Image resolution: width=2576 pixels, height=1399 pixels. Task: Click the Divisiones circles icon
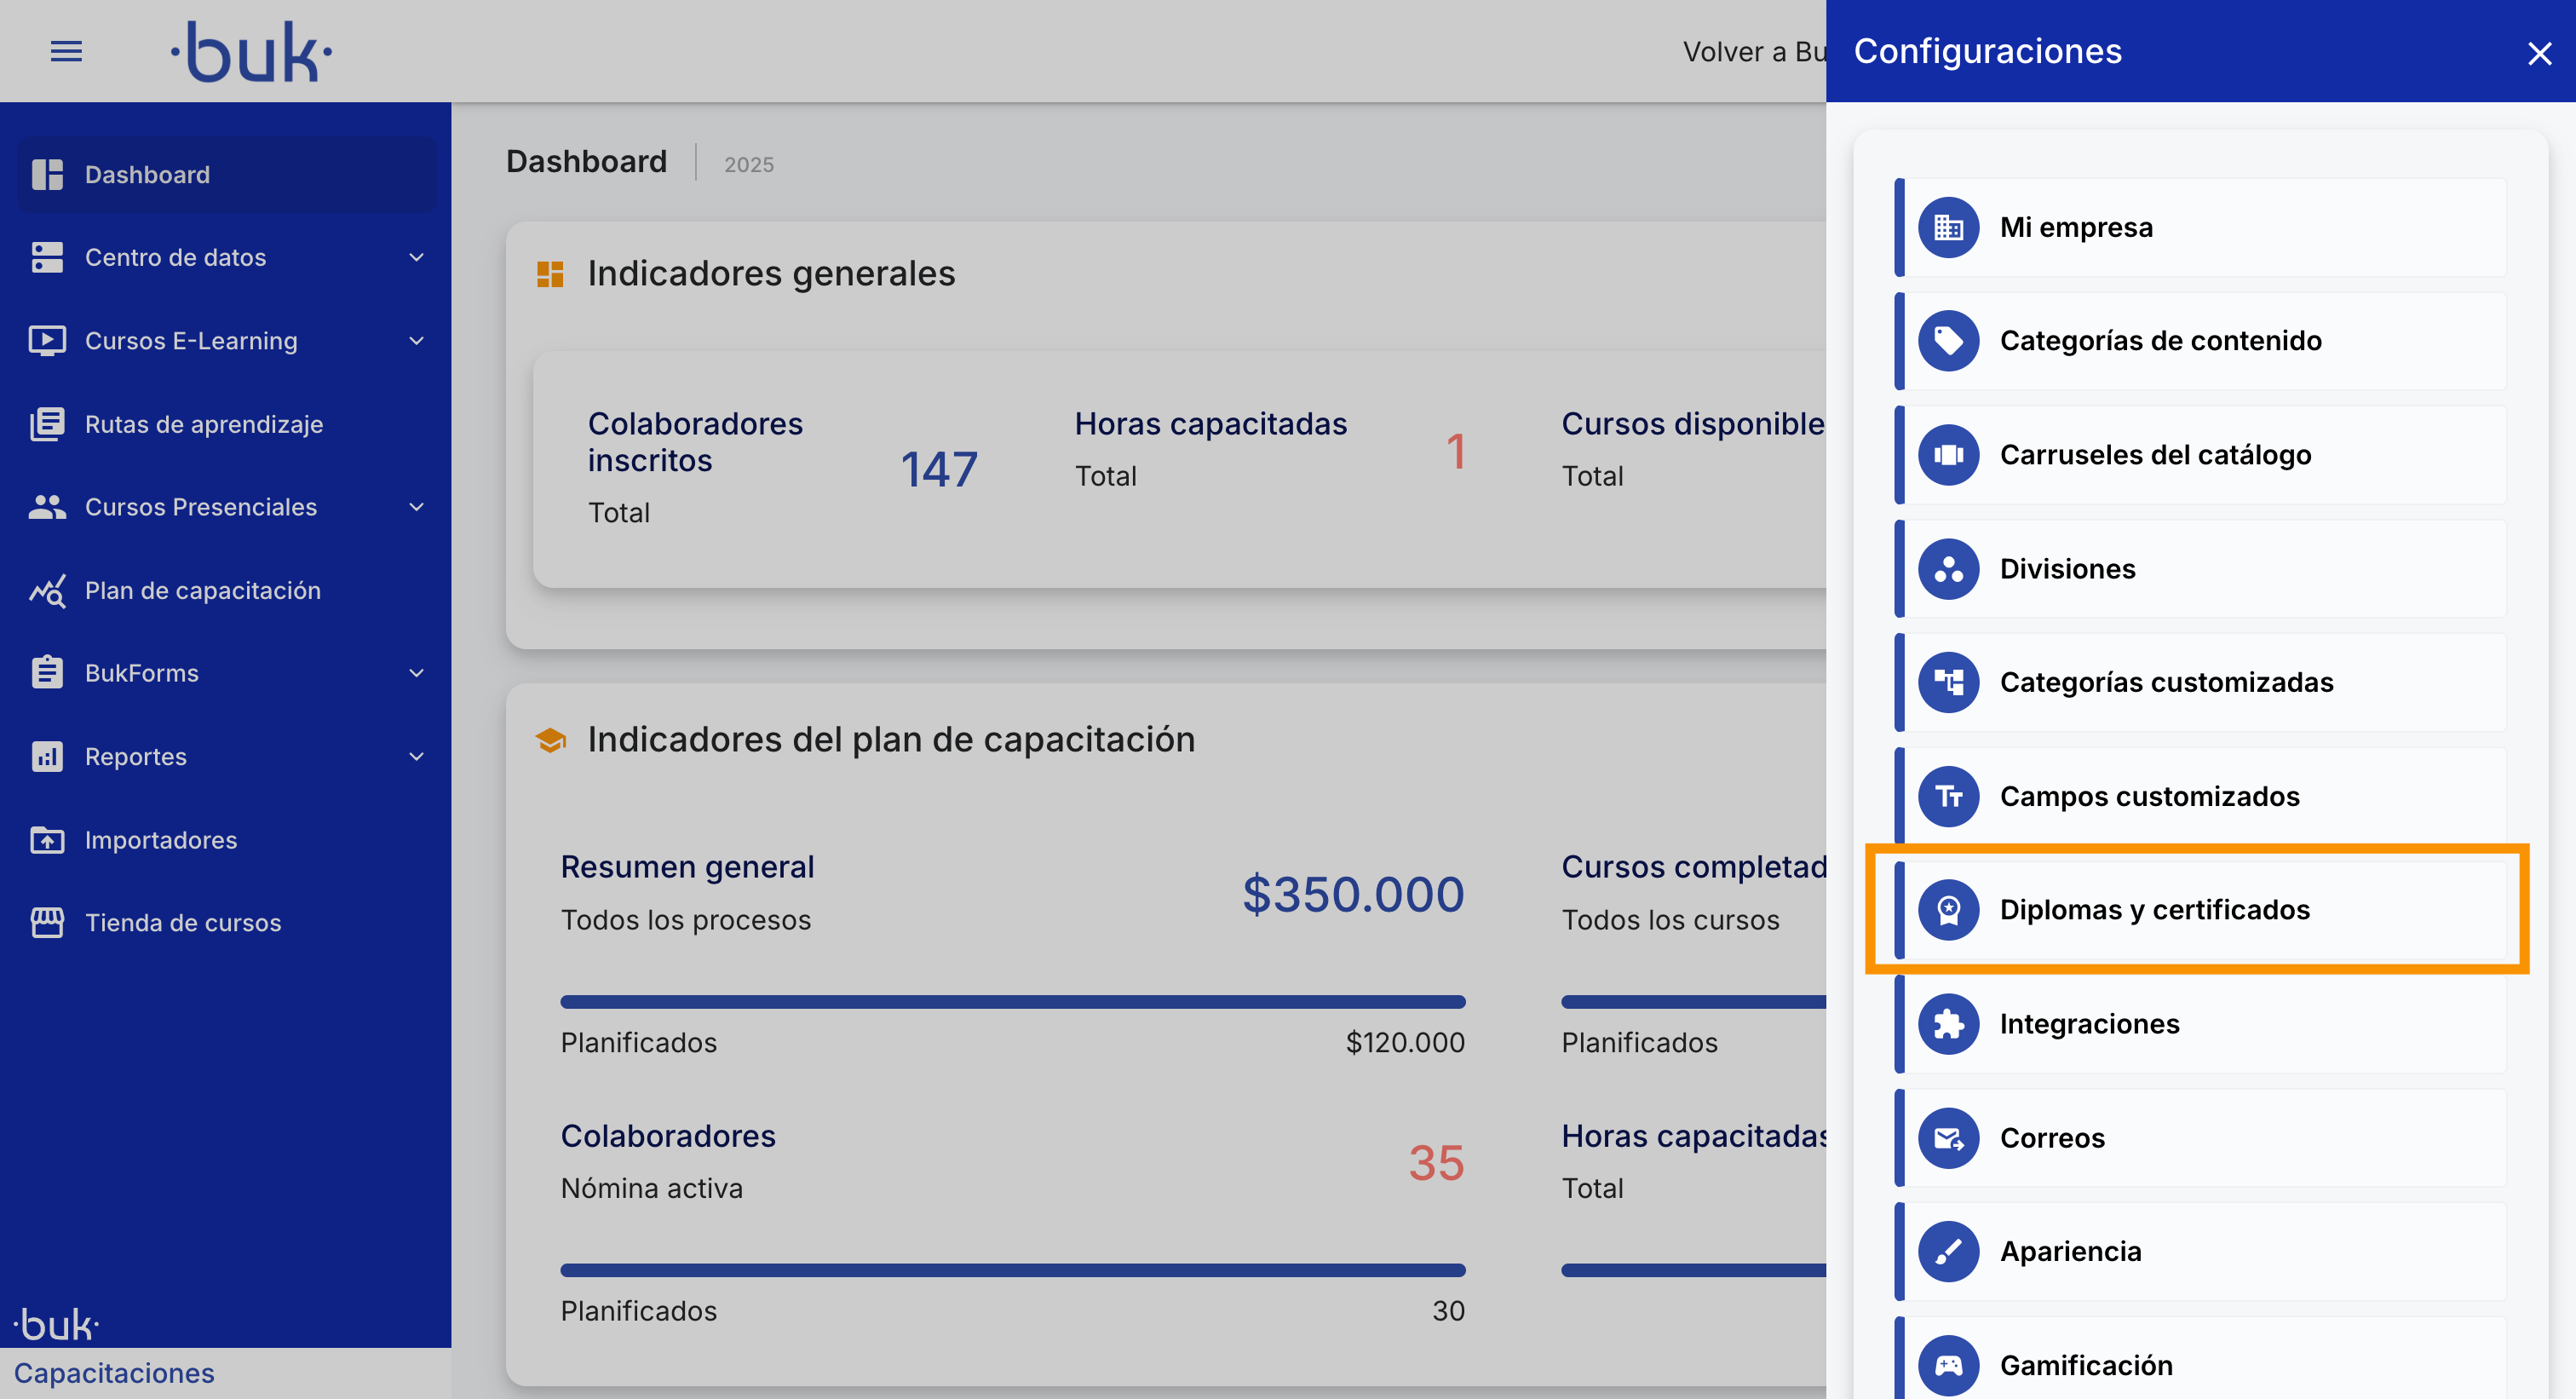click(x=1947, y=569)
